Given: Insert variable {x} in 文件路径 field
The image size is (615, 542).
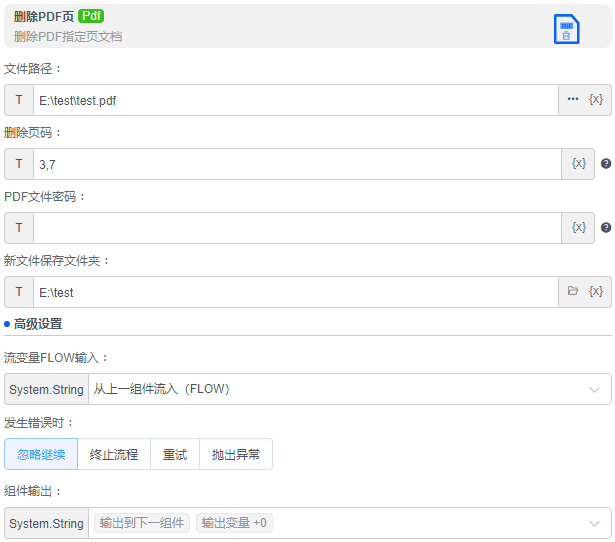Looking at the screenshot, I should pyautogui.click(x=595, y=99).
